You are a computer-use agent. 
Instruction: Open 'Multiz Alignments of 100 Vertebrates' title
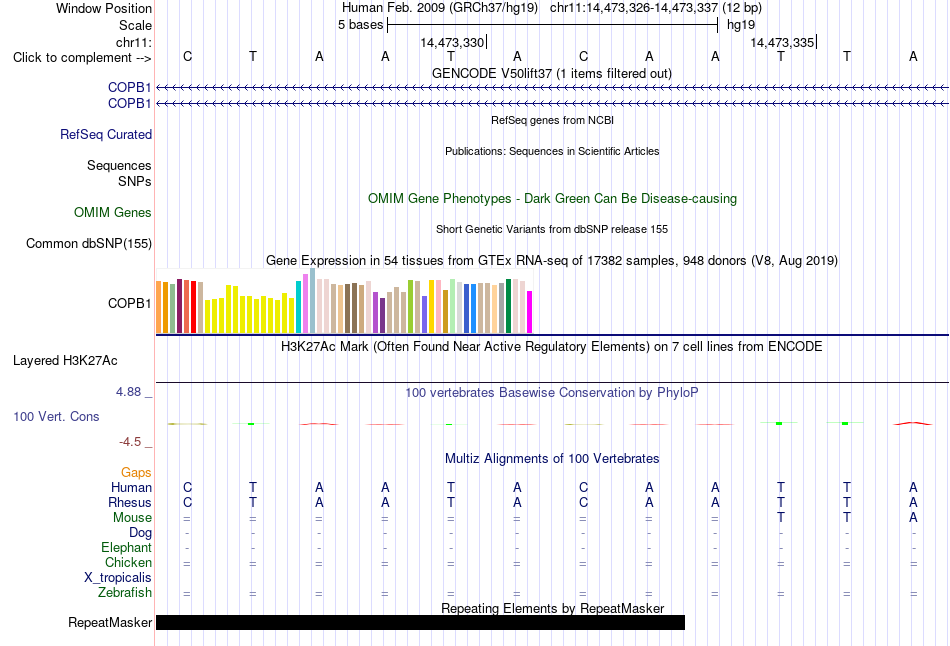coord(552,459)
